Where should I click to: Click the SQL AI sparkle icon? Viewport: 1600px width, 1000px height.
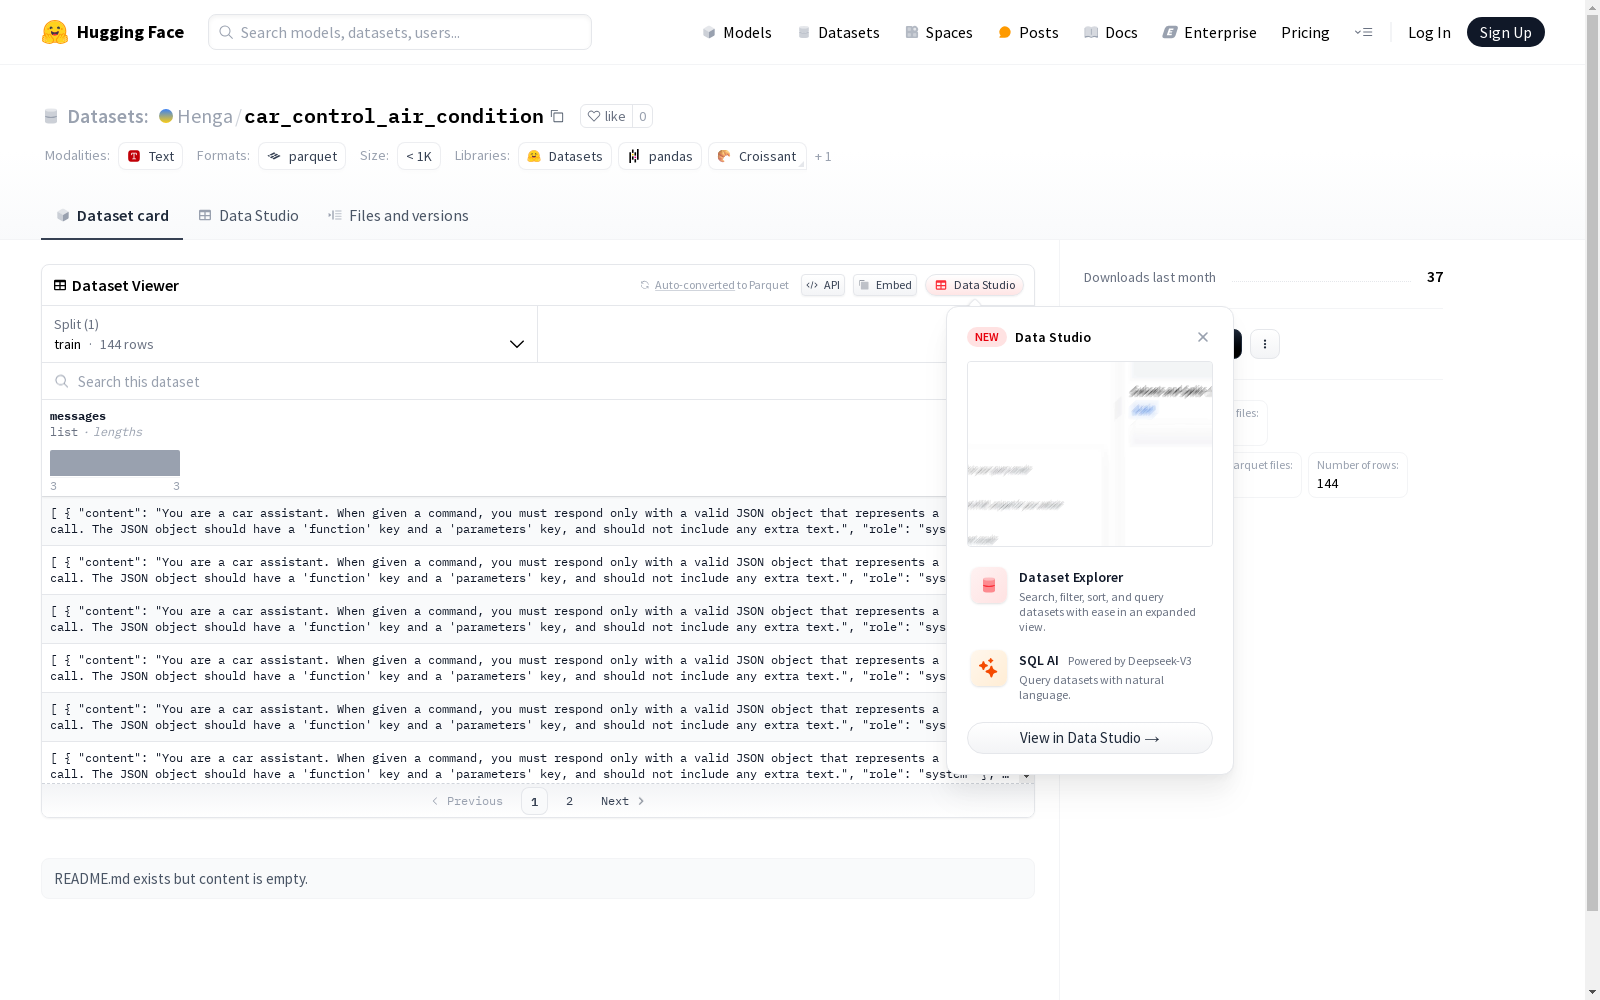click(x=989, y=669)
